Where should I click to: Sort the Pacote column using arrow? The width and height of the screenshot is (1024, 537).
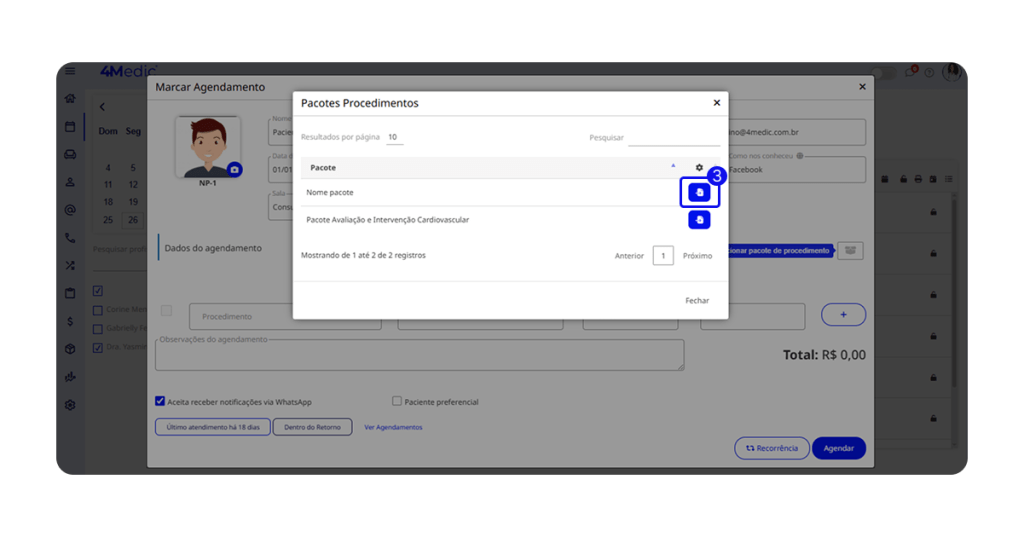[x=673, y=166]
